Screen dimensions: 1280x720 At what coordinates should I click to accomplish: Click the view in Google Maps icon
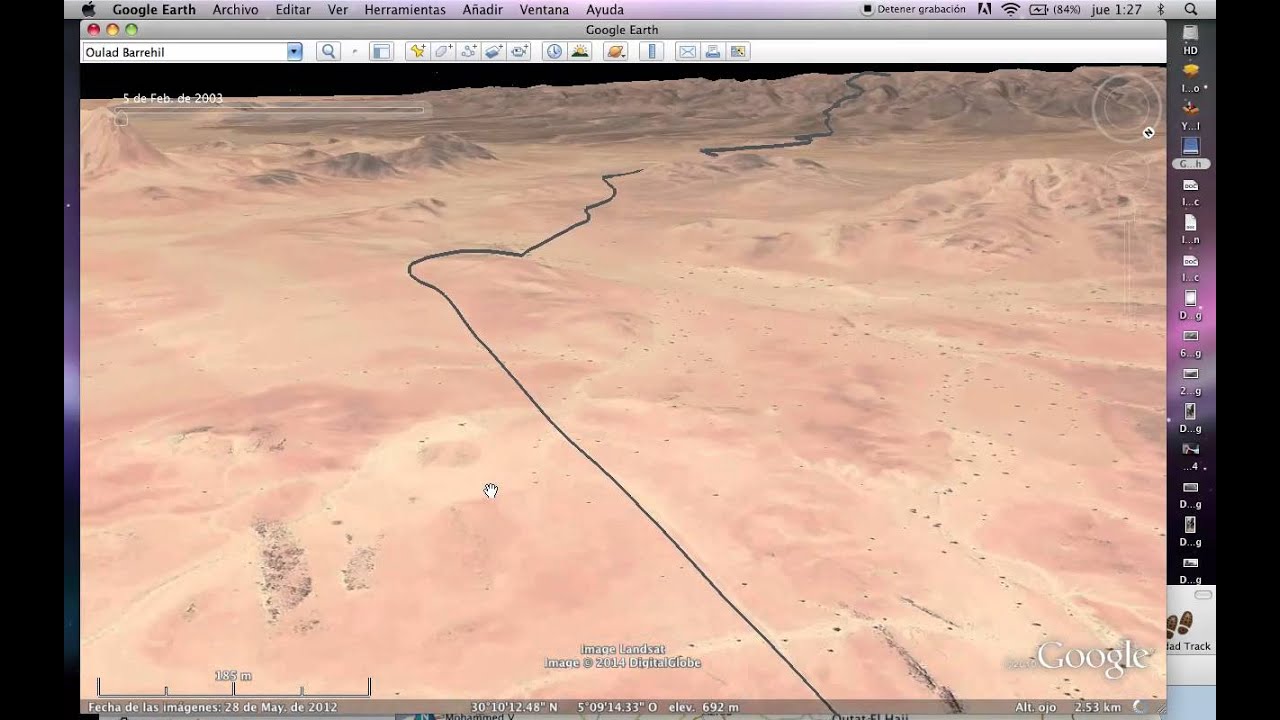click(738, 52)
